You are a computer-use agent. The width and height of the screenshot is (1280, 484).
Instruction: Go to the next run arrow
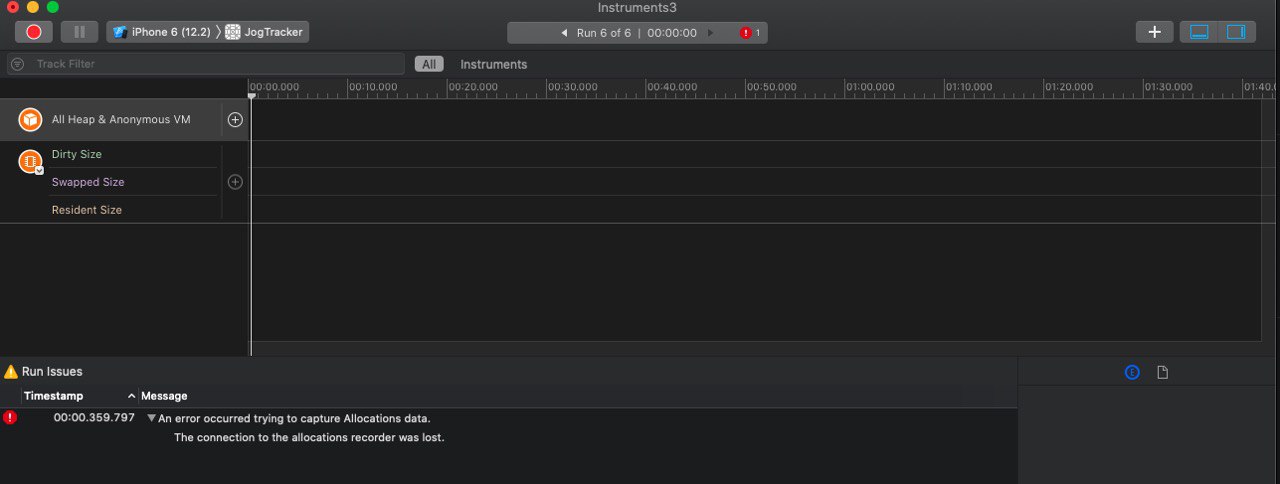click(711, 33)
